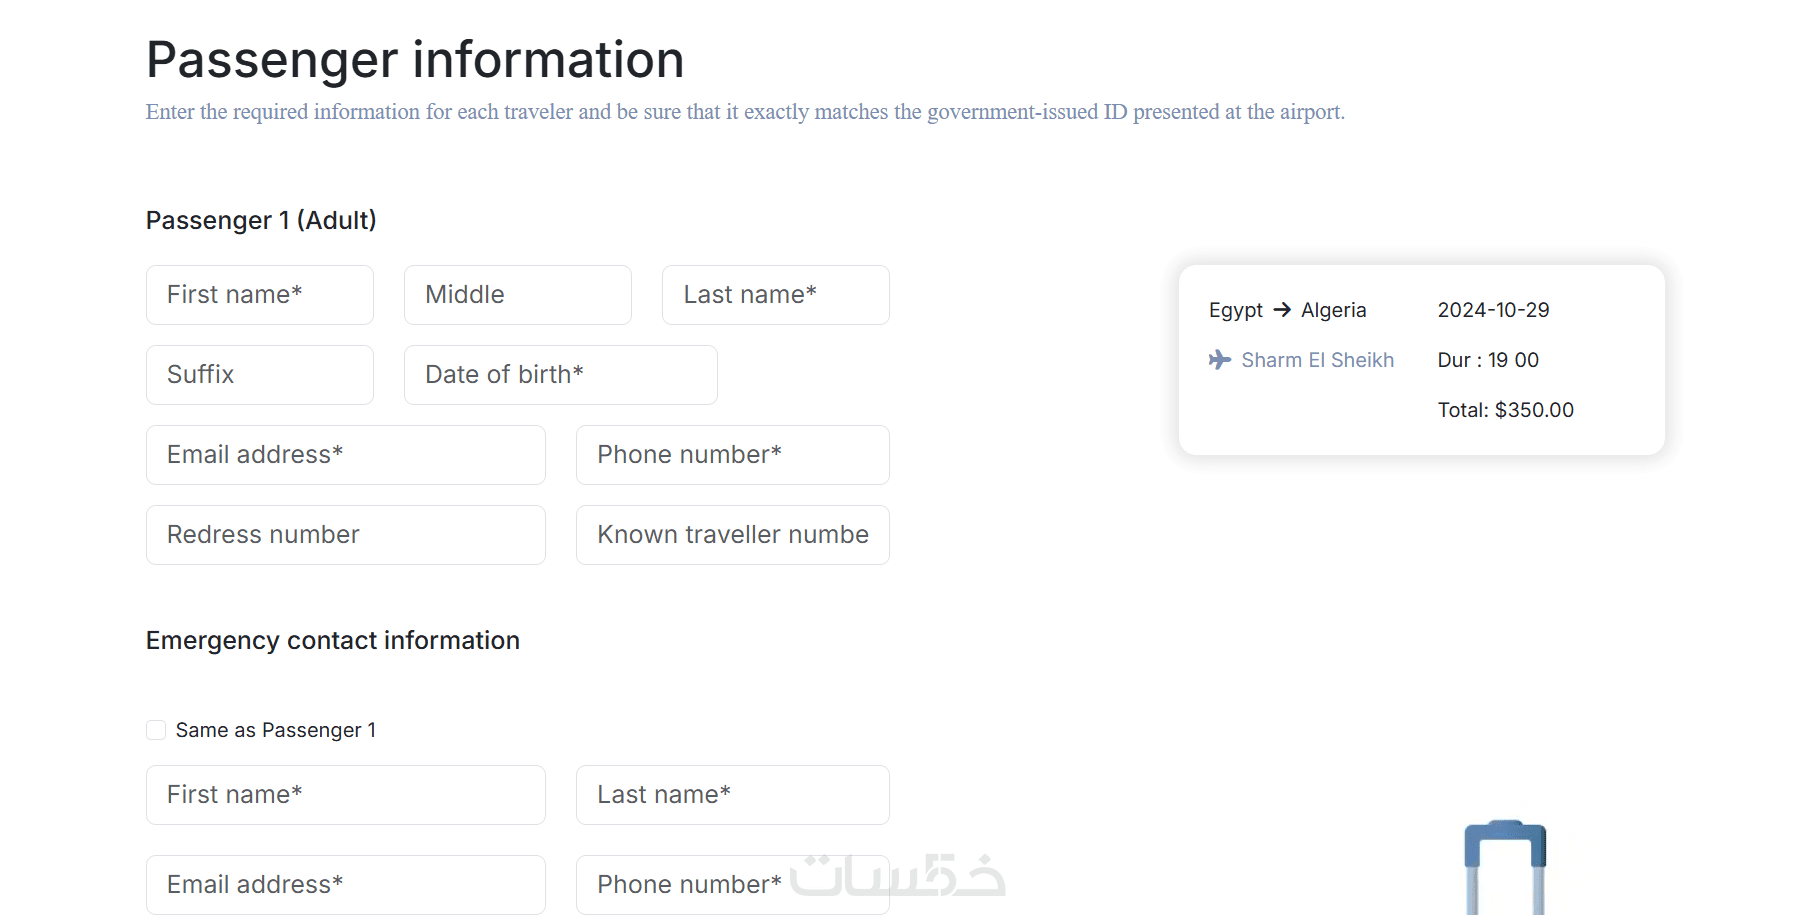Focus Passenger 1 First name field

[x=260, y=295]
